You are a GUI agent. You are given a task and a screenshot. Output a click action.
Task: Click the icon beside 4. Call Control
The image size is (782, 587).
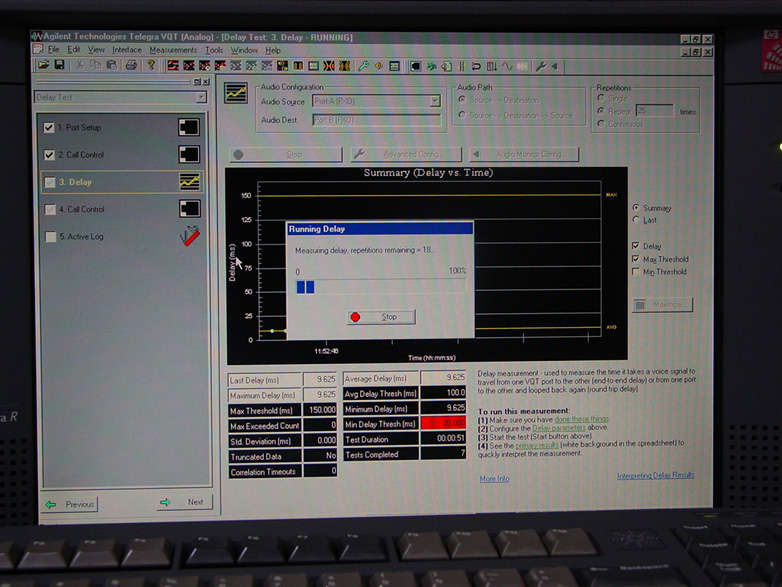(x=190, y=208)
